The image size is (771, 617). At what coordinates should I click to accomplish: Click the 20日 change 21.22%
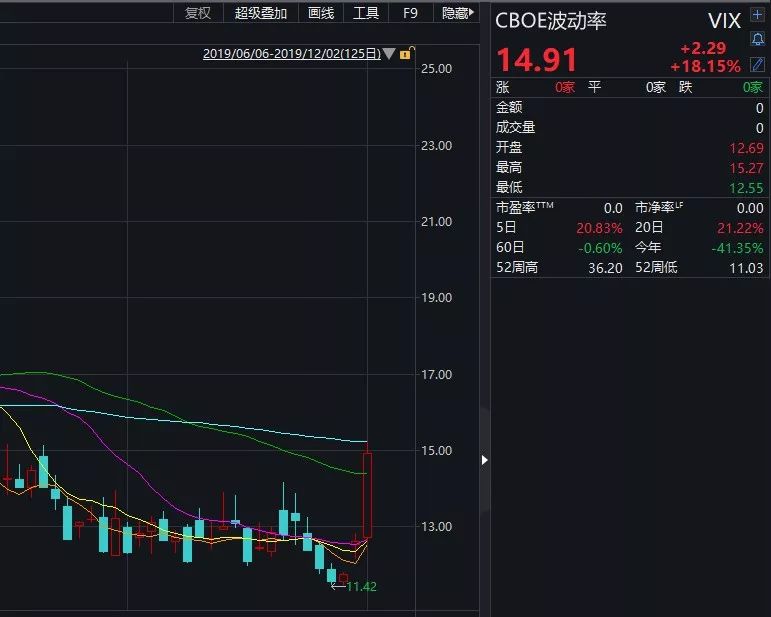tap(740, 228)
